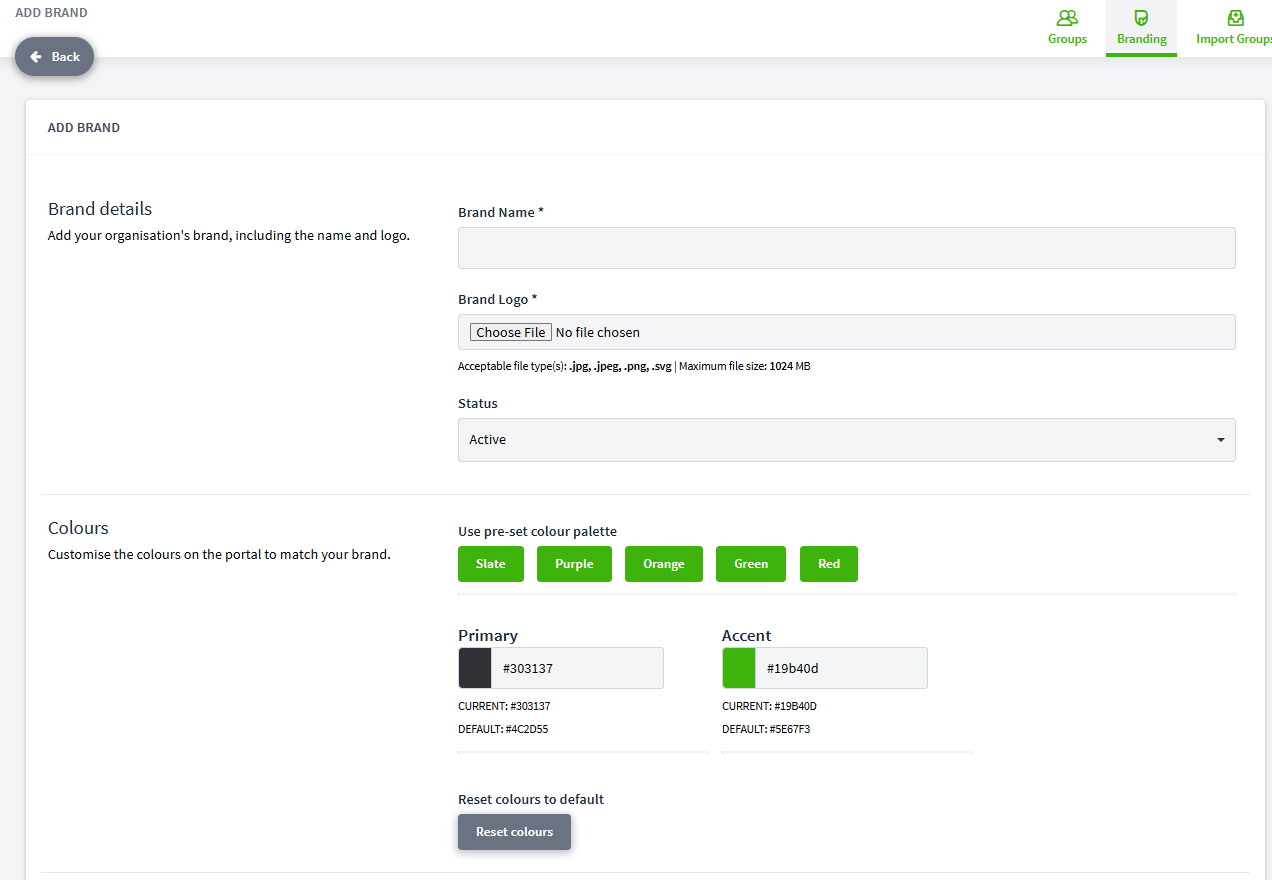Click the 'Brand Logo *' label

pos(498,299)
